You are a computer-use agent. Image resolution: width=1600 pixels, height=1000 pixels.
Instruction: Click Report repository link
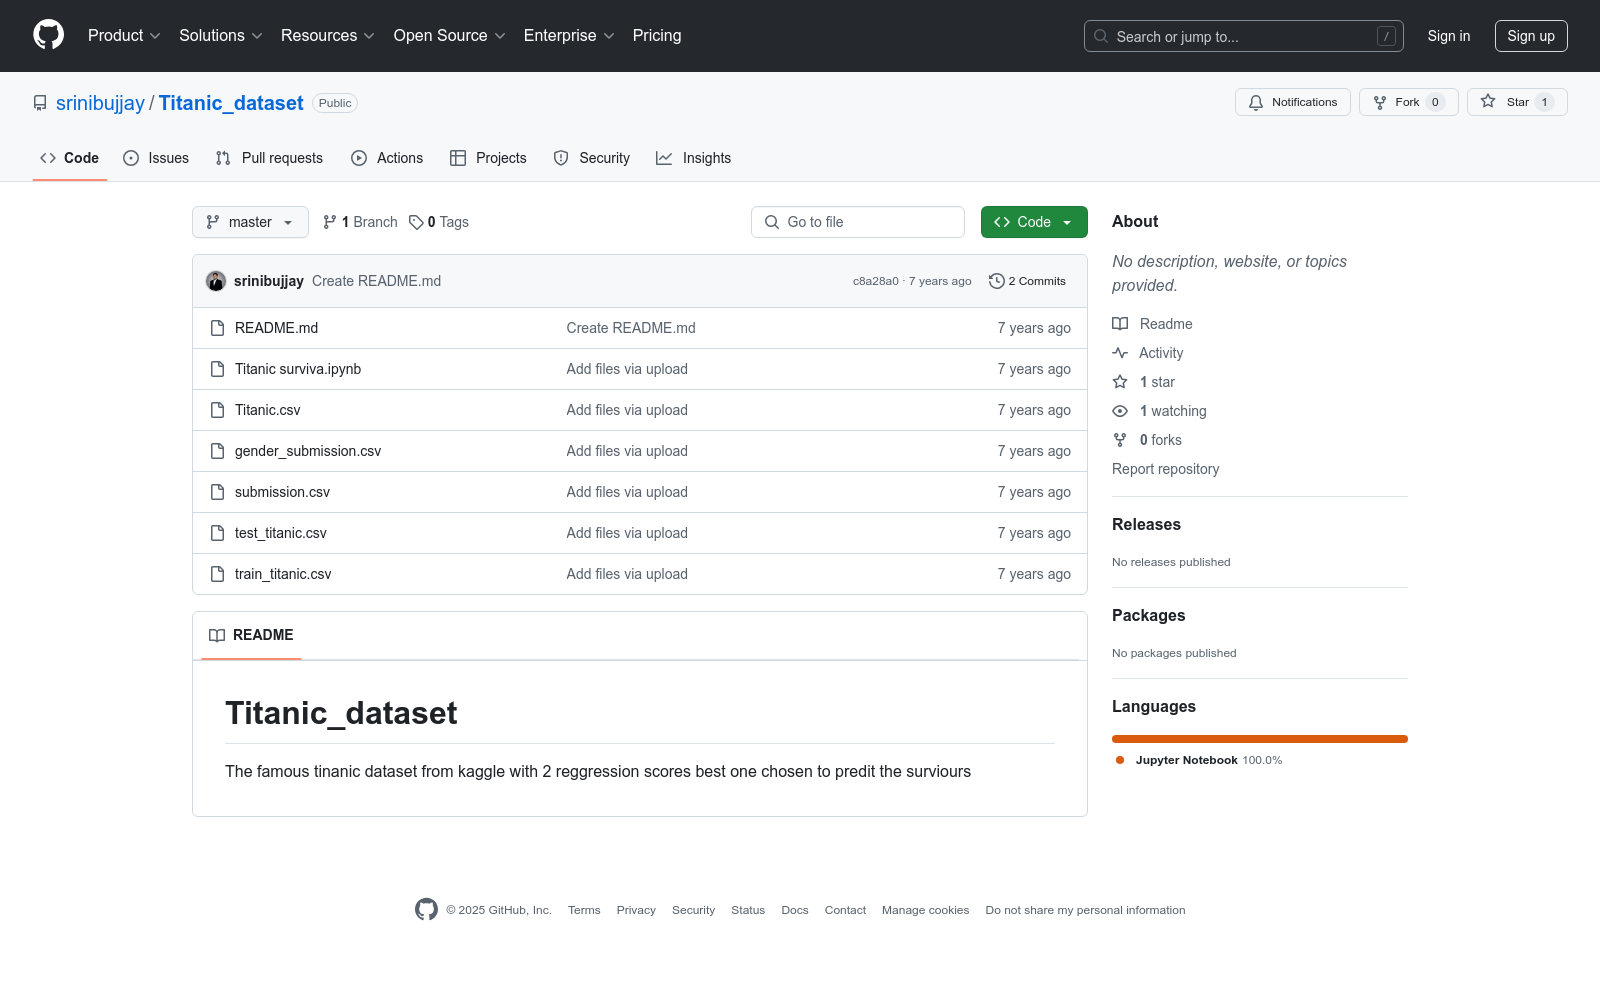click(1166, 469)
